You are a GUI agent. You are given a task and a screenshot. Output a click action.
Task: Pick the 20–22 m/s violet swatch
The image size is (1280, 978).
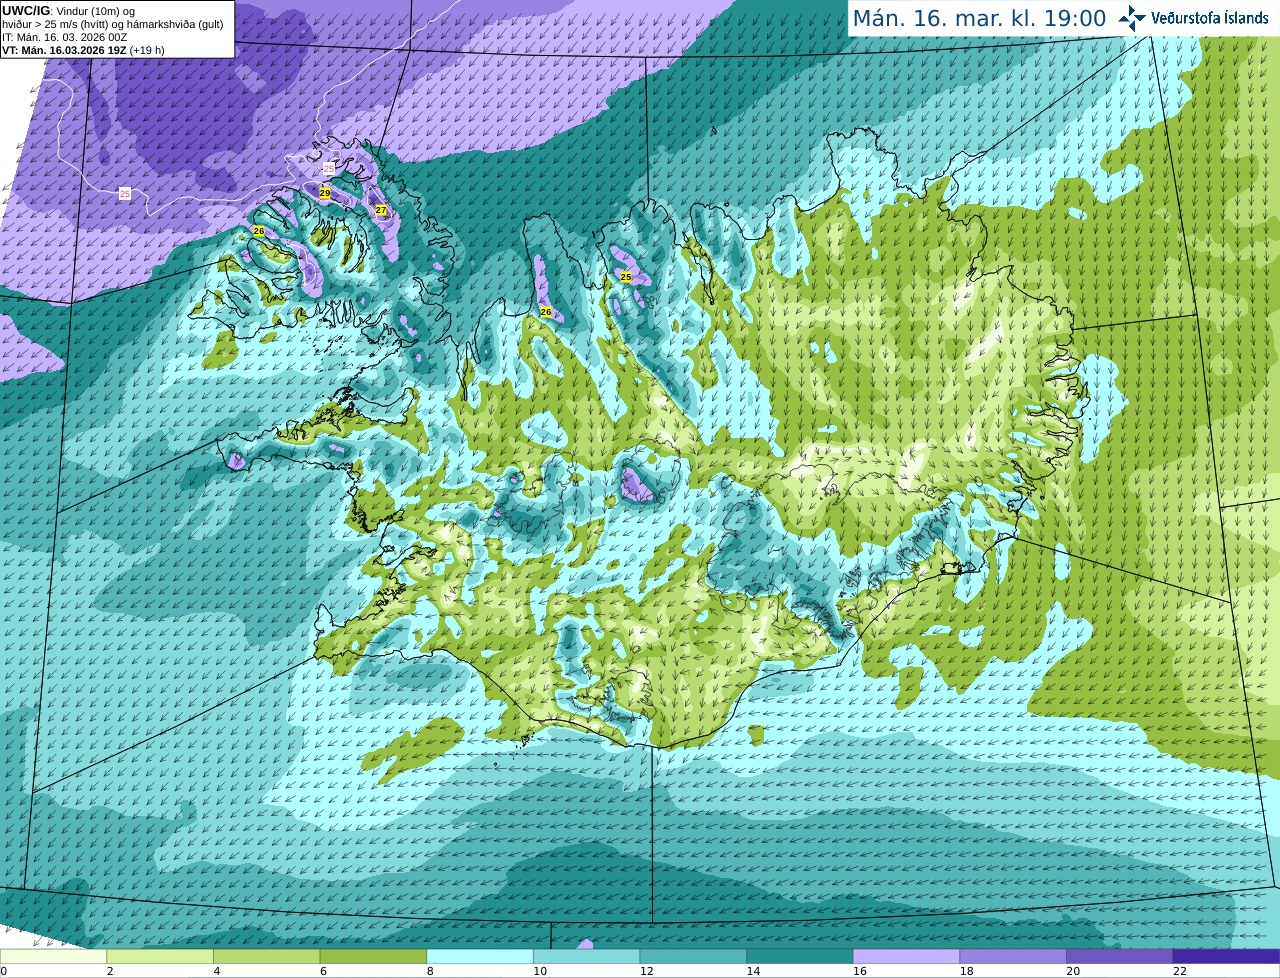(1120, 956)
